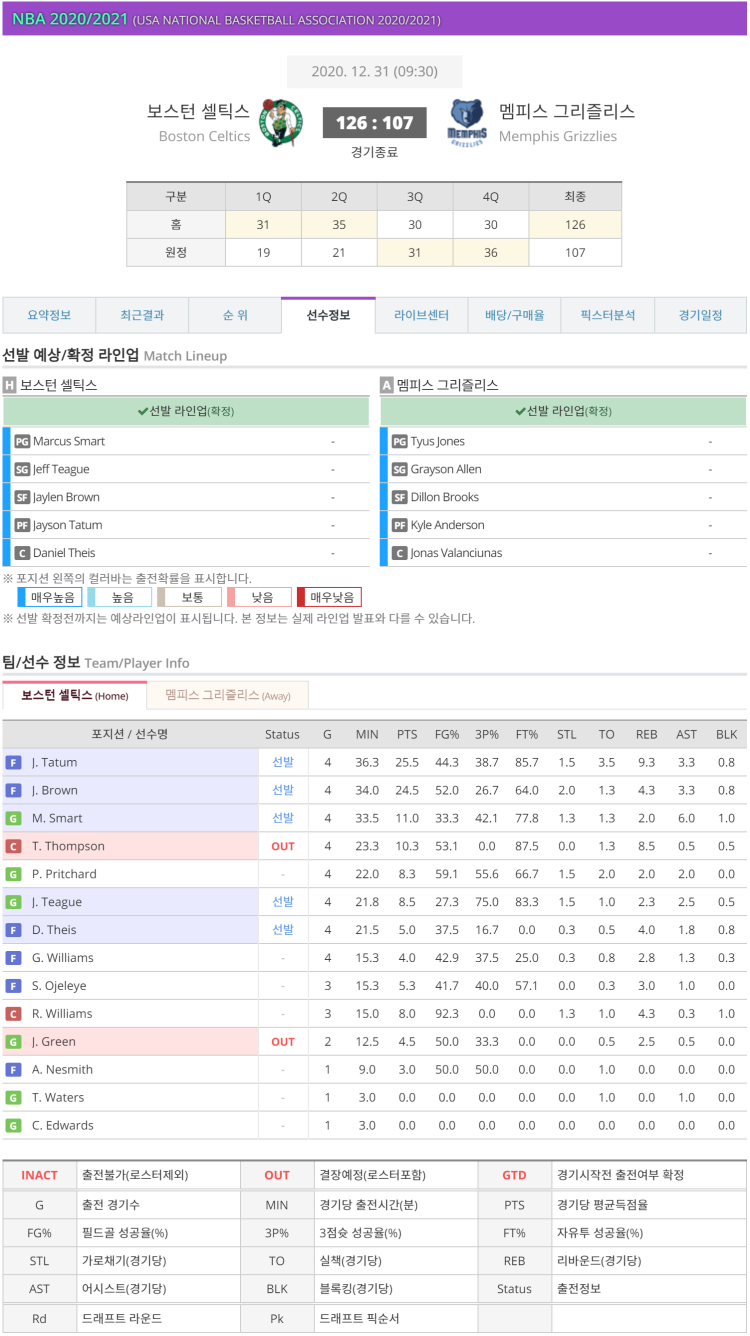Click the C position icon for T. Thompson
750x1336 pixels.
[13, 846]
